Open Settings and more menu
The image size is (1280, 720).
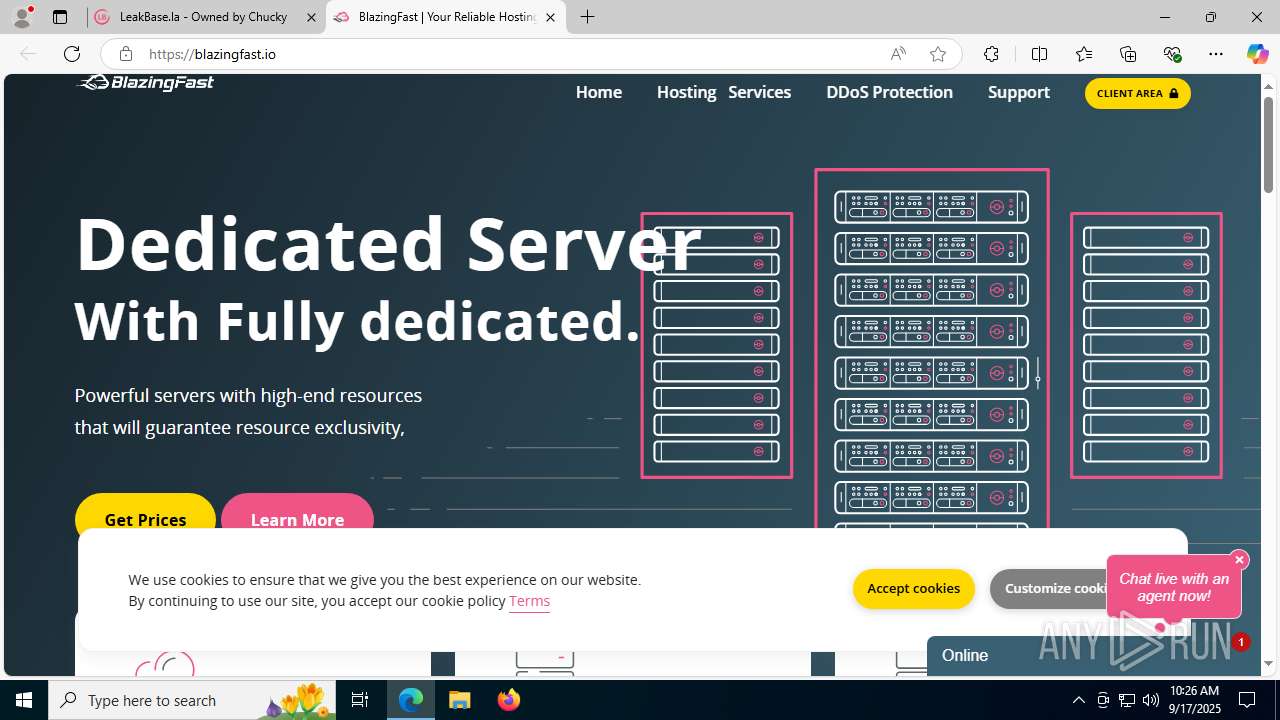point(1216,54)
